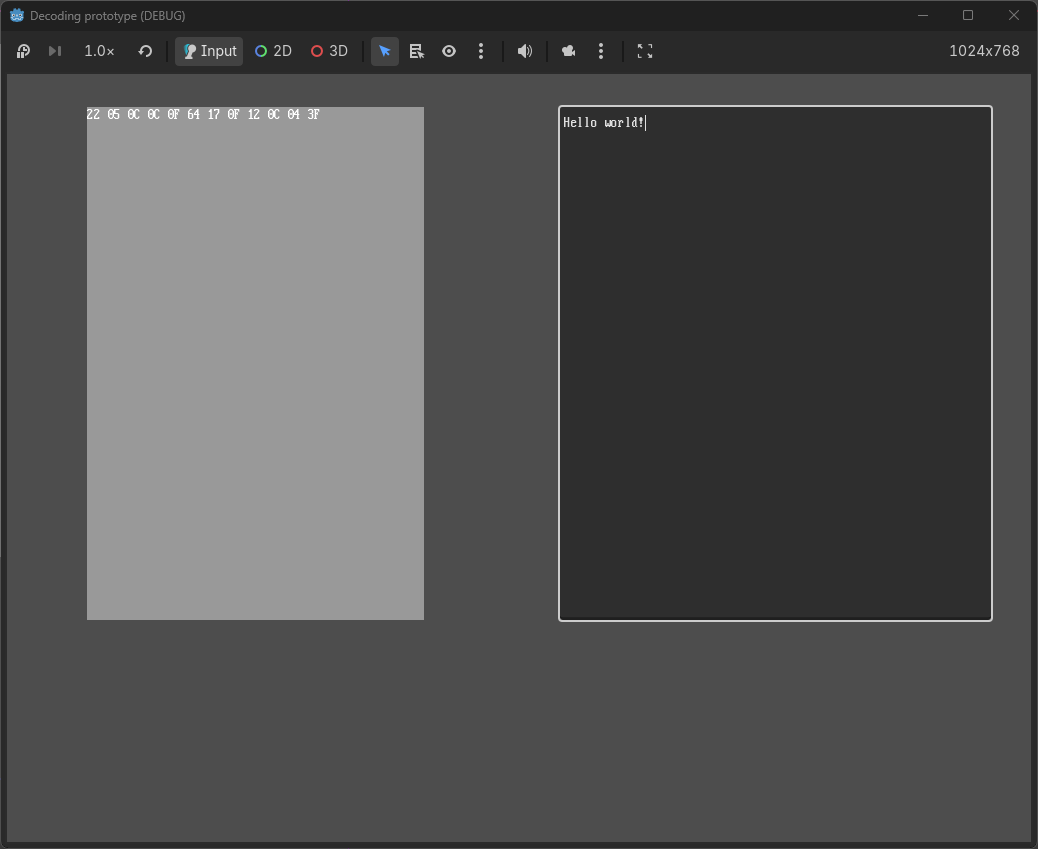Mute game audio with speaker icon
The height and width of the screenshot is (849, 1038).
(x=525, y=51)
